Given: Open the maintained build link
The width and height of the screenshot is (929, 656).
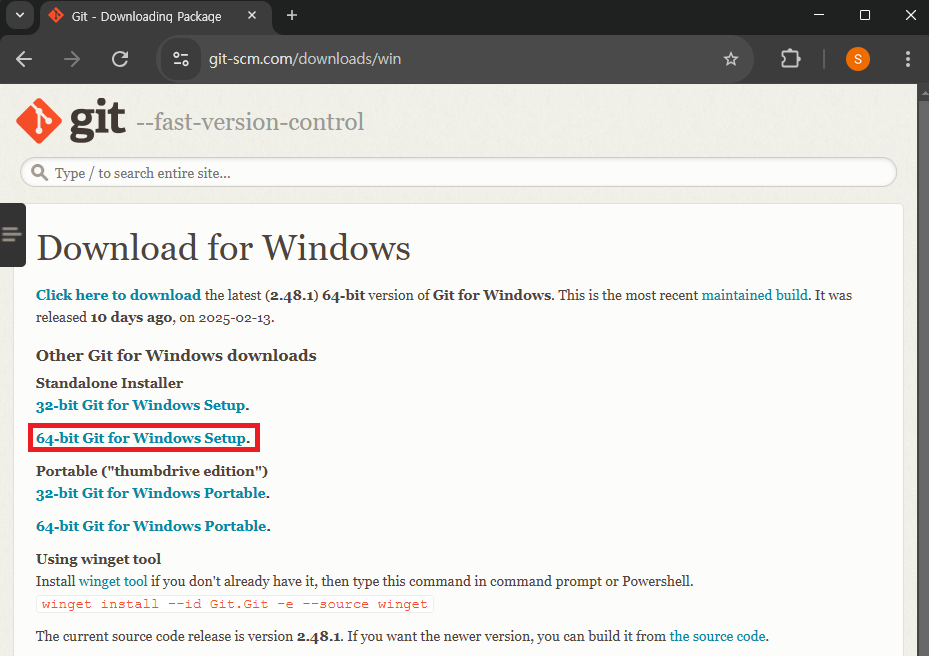Looking at the screenshot, I should [754, 295].
